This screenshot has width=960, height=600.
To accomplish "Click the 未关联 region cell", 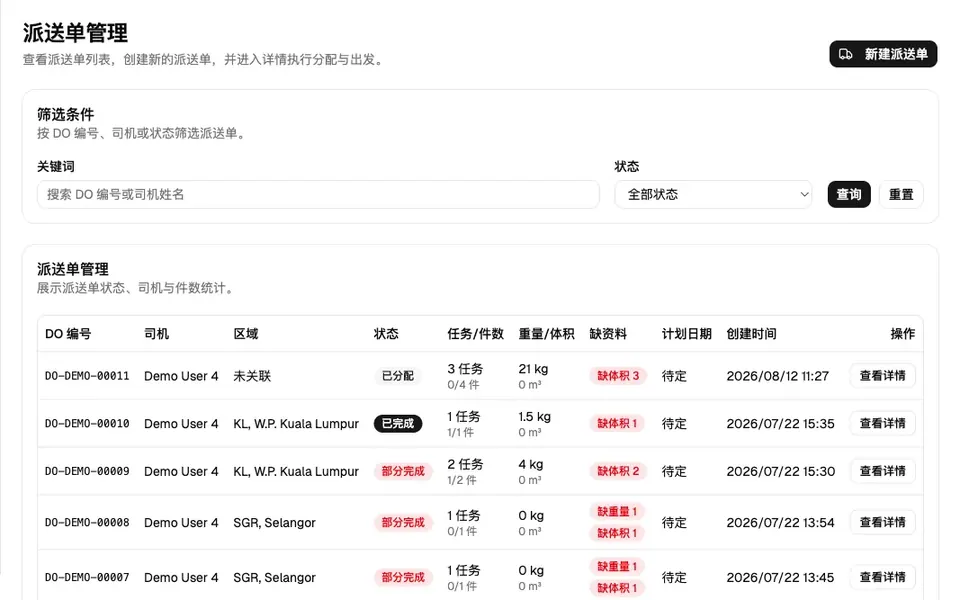I will tap(252, 376).
